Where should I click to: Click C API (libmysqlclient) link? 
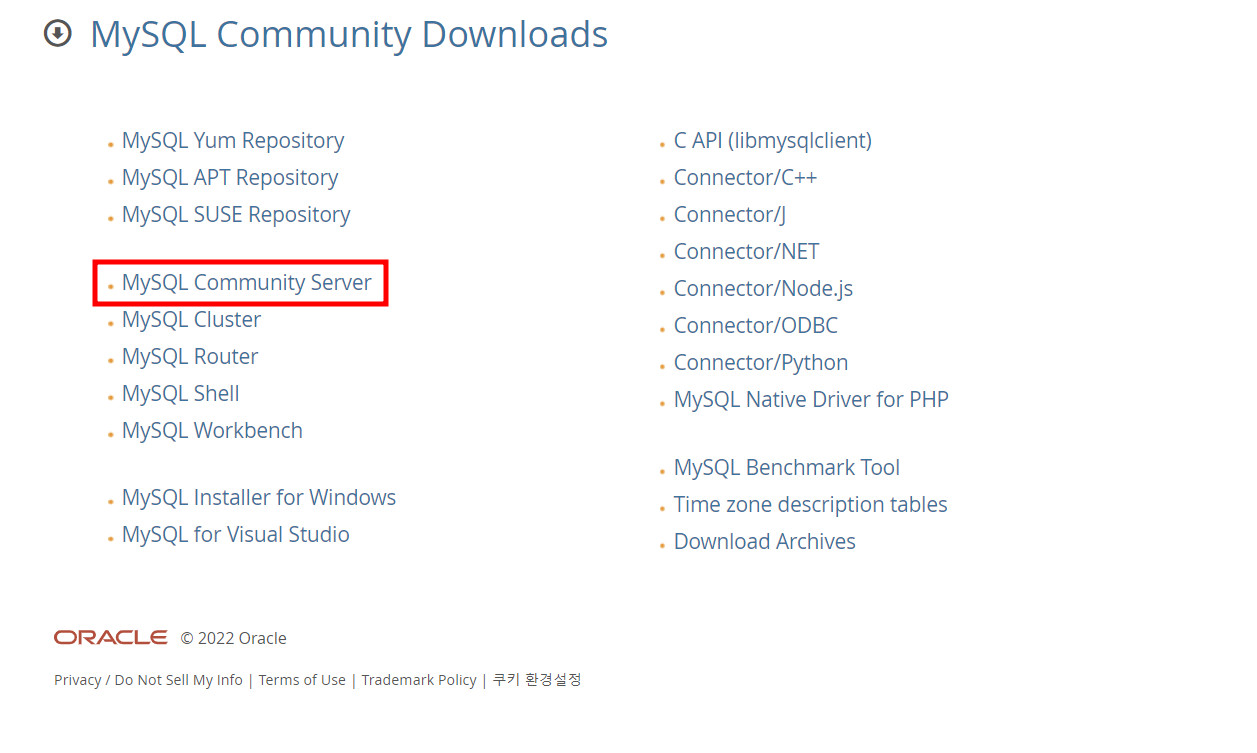tap(773, 141)
